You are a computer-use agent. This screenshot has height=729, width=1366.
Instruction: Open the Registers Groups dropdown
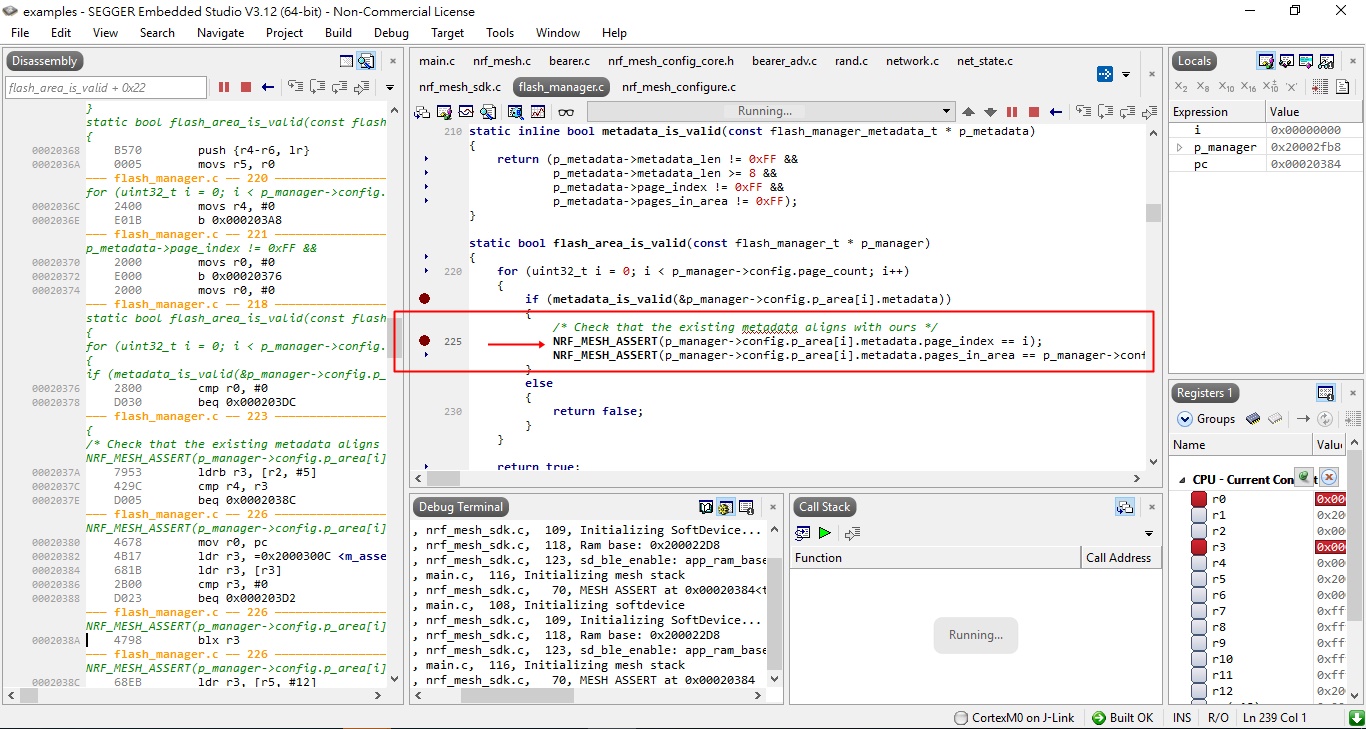coord(1207,419)
